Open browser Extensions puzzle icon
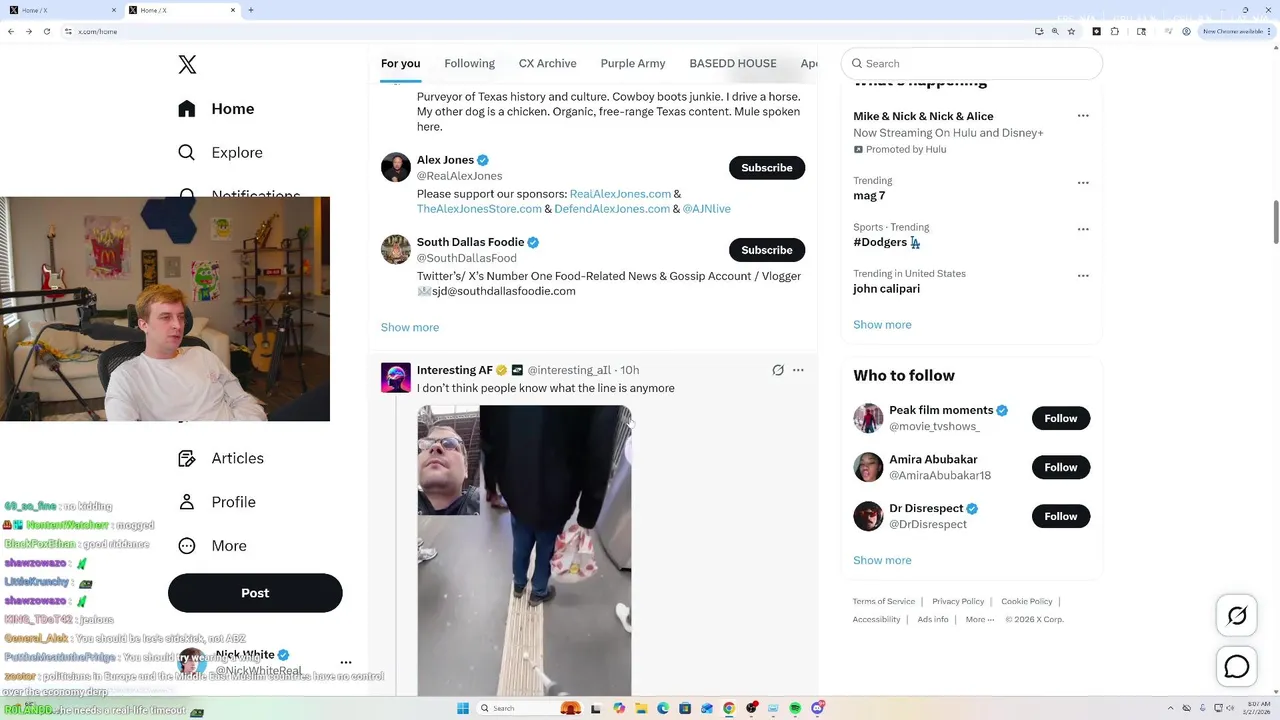The width and height of the screenshot is (1280, 720). tap(1115, 31)
